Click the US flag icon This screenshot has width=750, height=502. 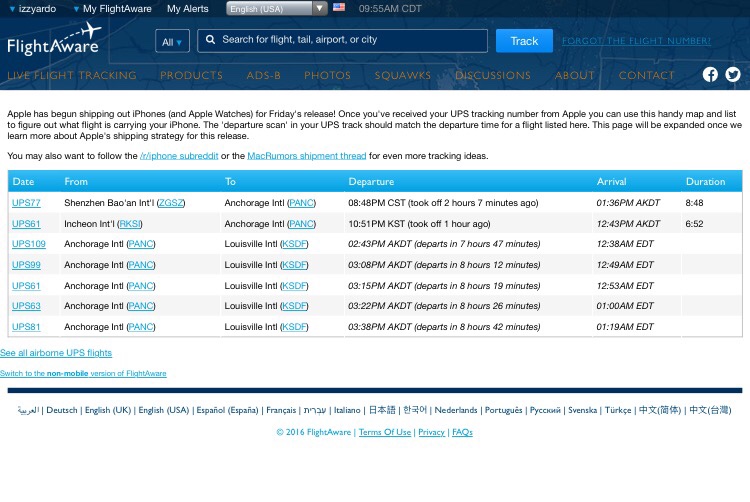click(x=339, y=7)
